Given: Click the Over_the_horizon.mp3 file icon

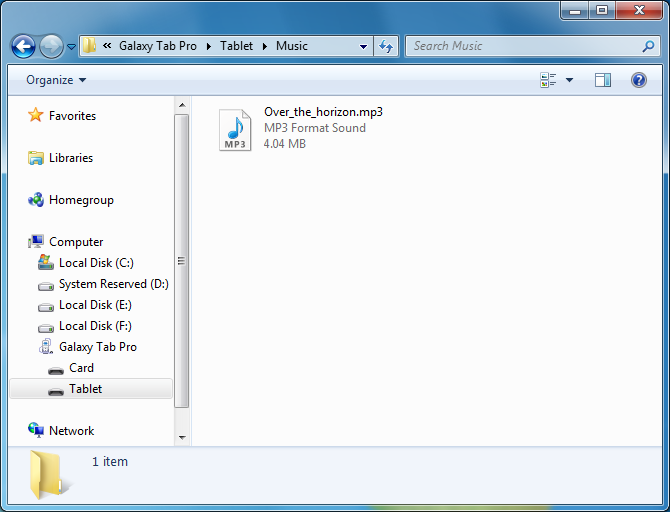Looking at the screenshot, I should [x=235, y=129].
